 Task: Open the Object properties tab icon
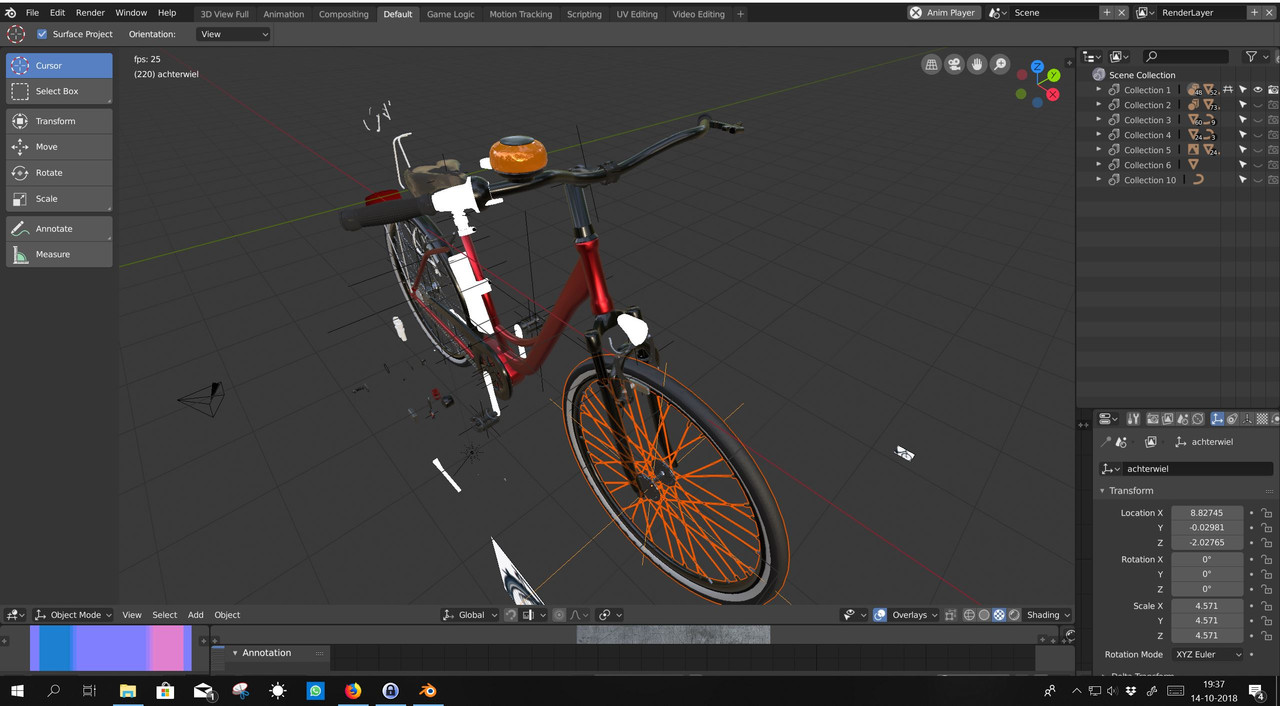pyautogui.click(x=1216, y=419)
